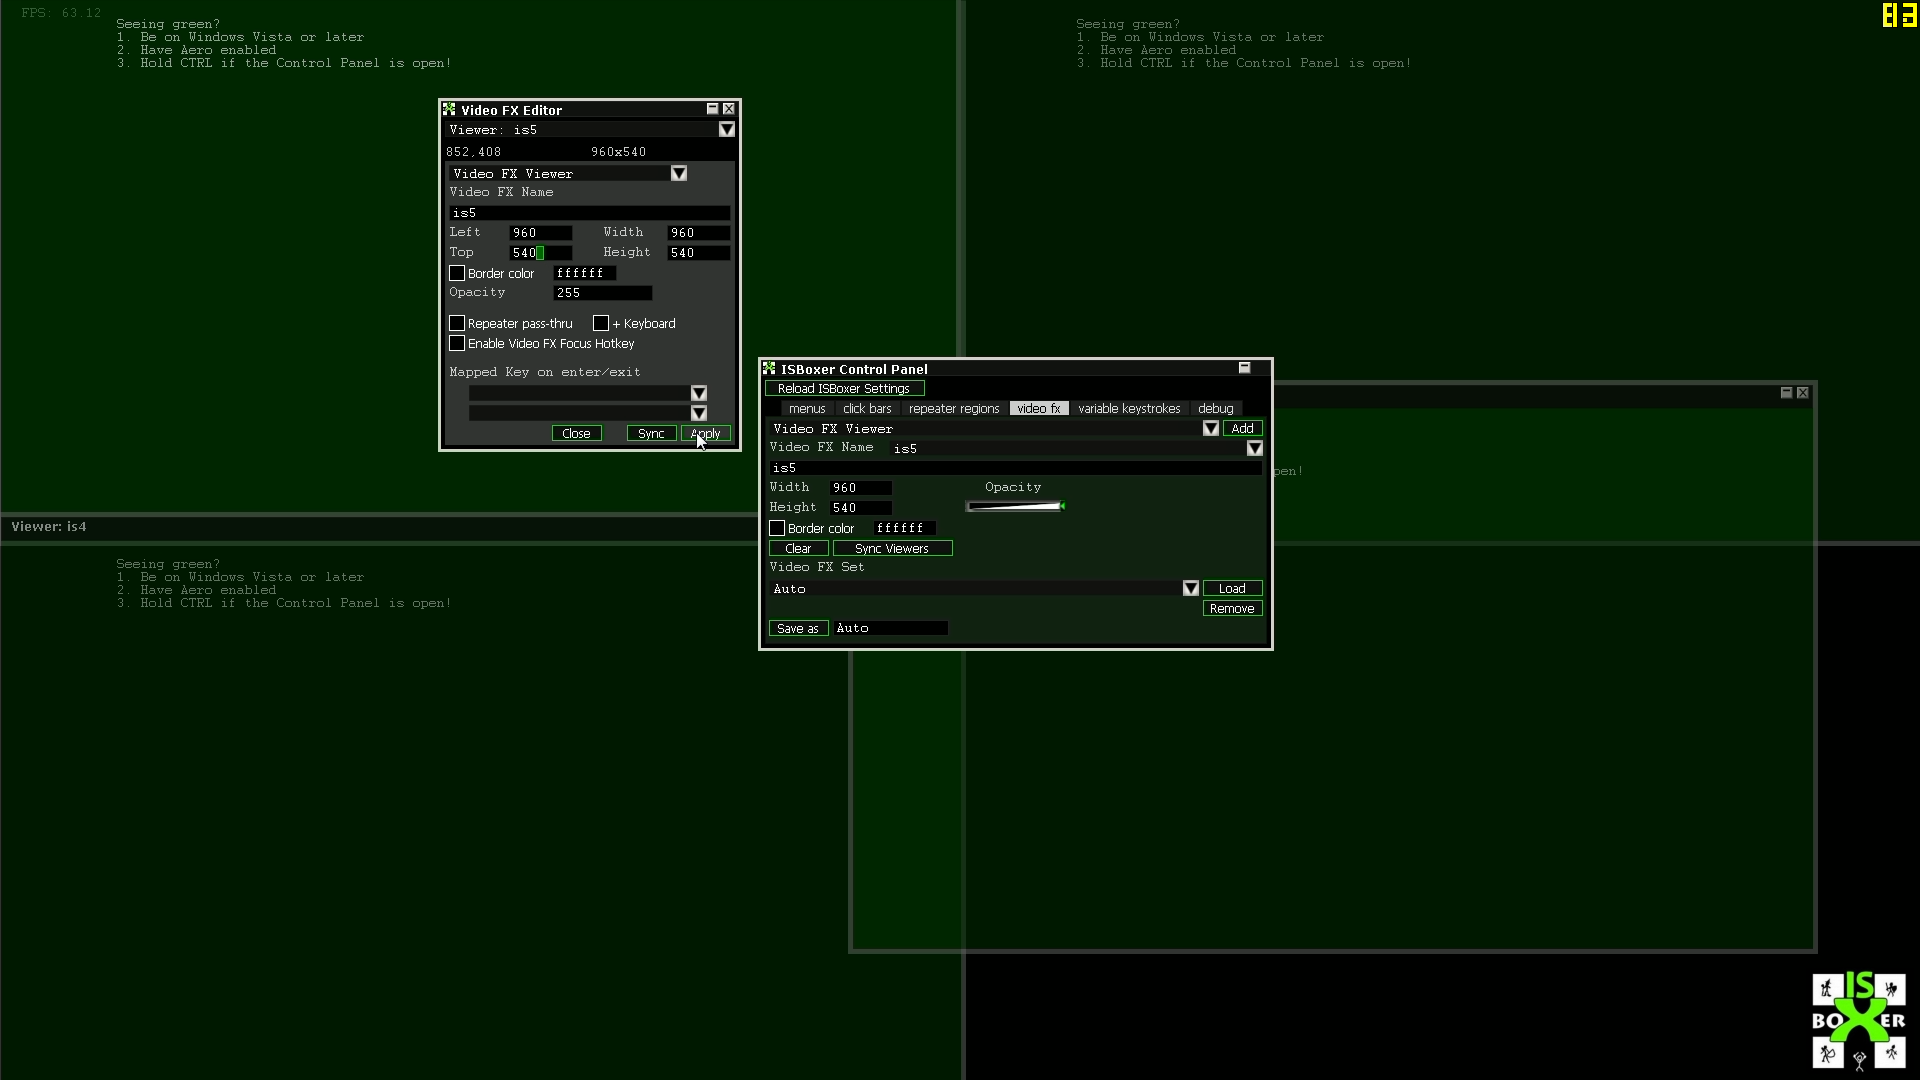Open Video FX Name is5 dropdown

[x=1255, y=448]
